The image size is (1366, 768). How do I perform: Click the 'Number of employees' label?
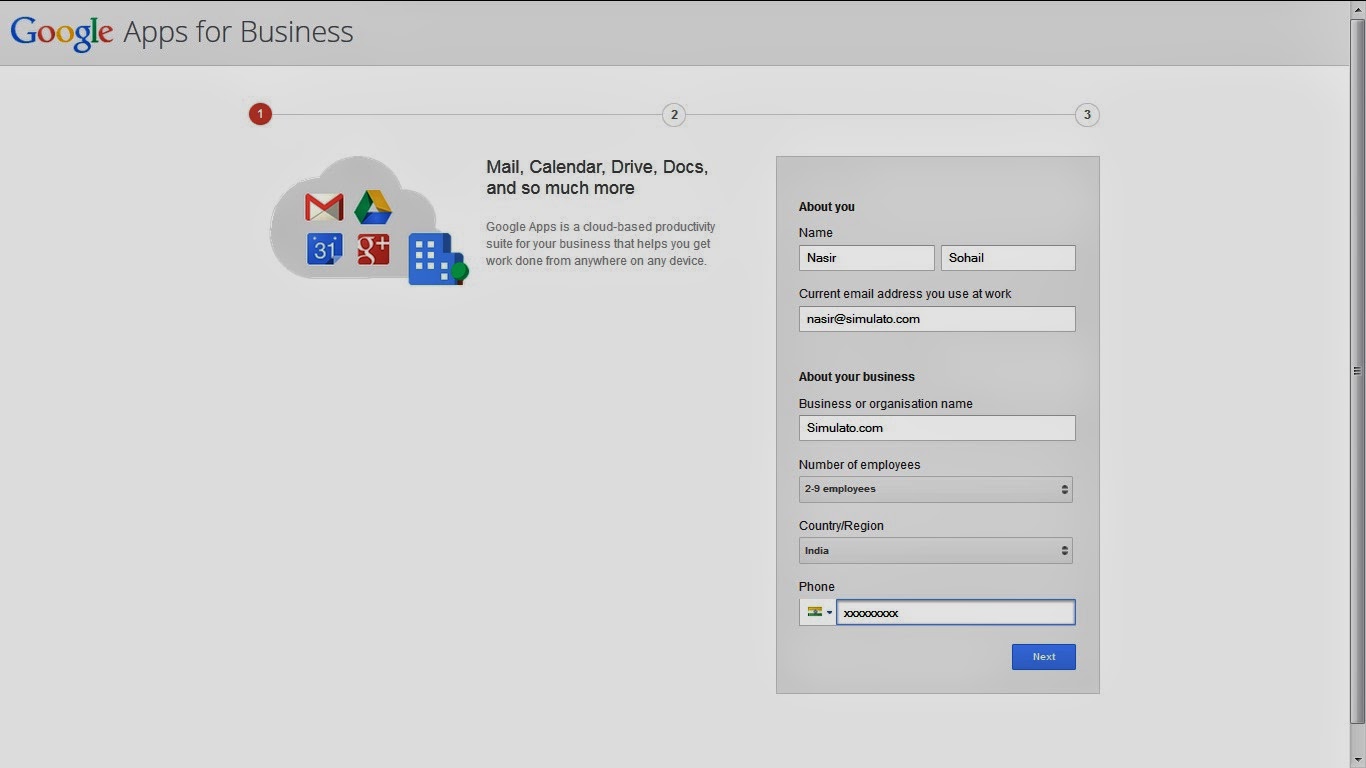coord(860,465)
